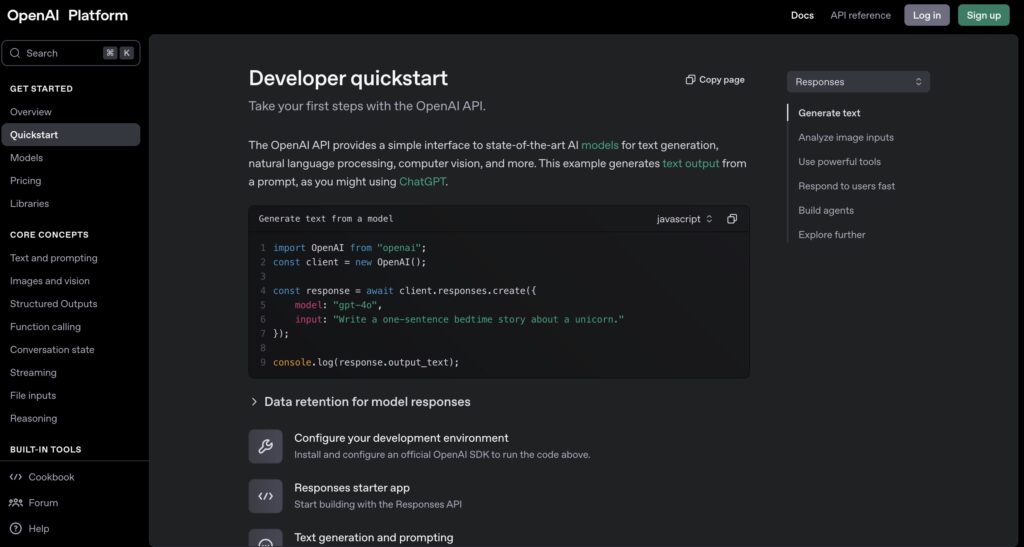Screen dimensions: 1024x547
Task: Click code line 'model: "gpt-4o",'
Action: point(338,305)
